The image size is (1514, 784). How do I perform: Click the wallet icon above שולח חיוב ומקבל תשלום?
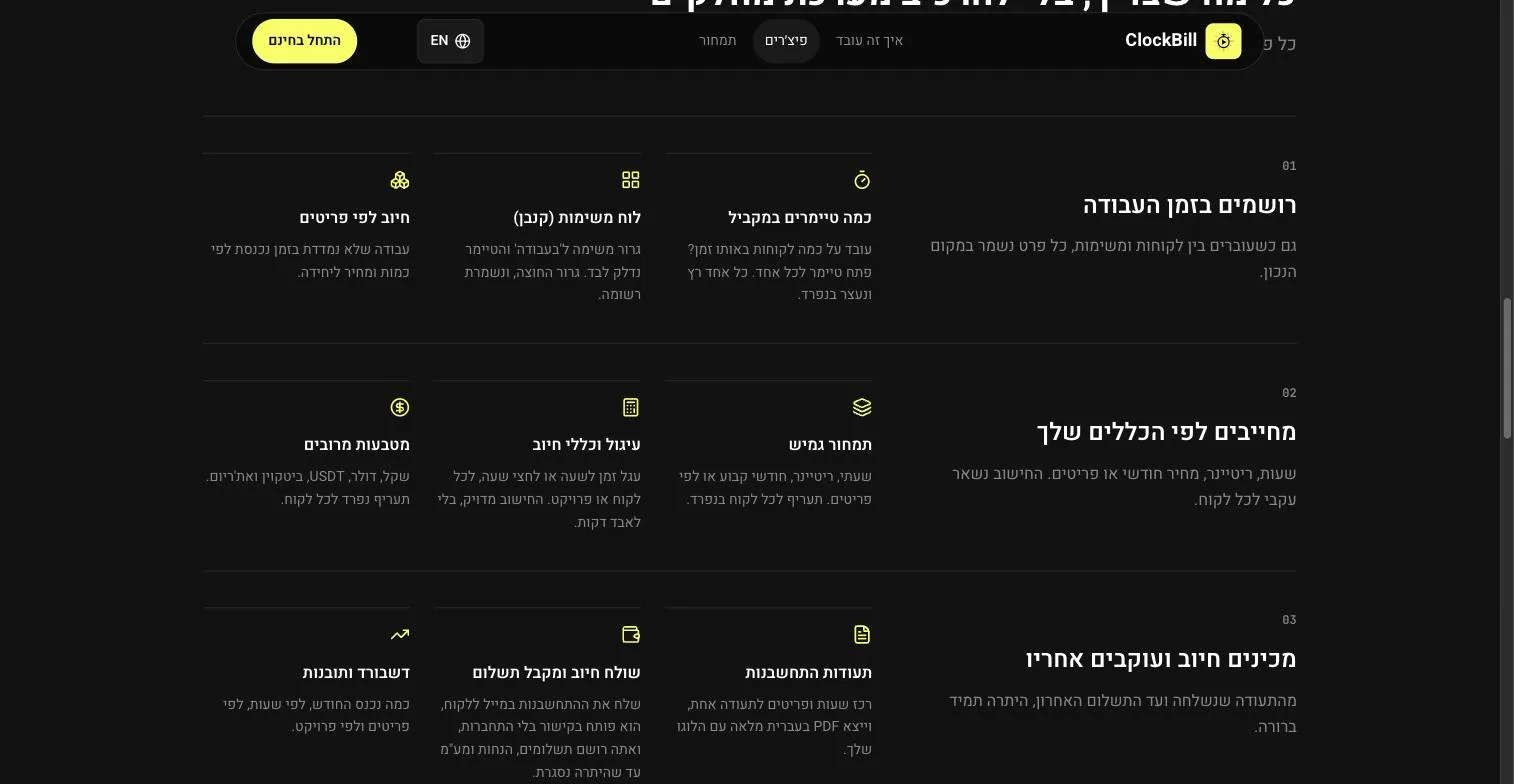pyautogui.click(x=631, y=634)
